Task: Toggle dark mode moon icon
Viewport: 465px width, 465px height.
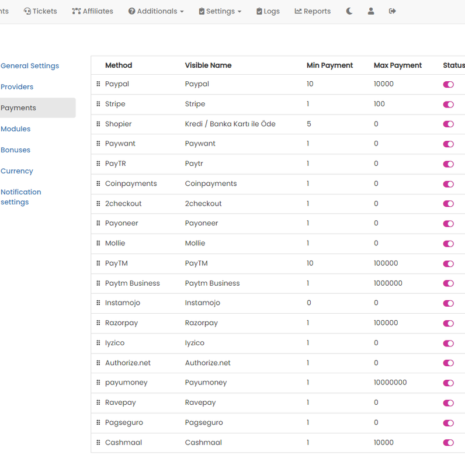Action: tap(349, 11)
